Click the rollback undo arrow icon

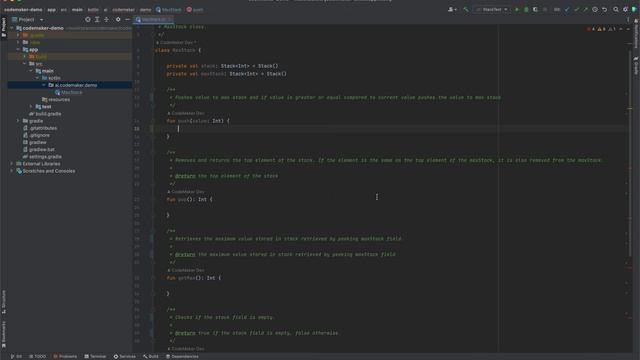pyautogui.click(x=604, y=9)
